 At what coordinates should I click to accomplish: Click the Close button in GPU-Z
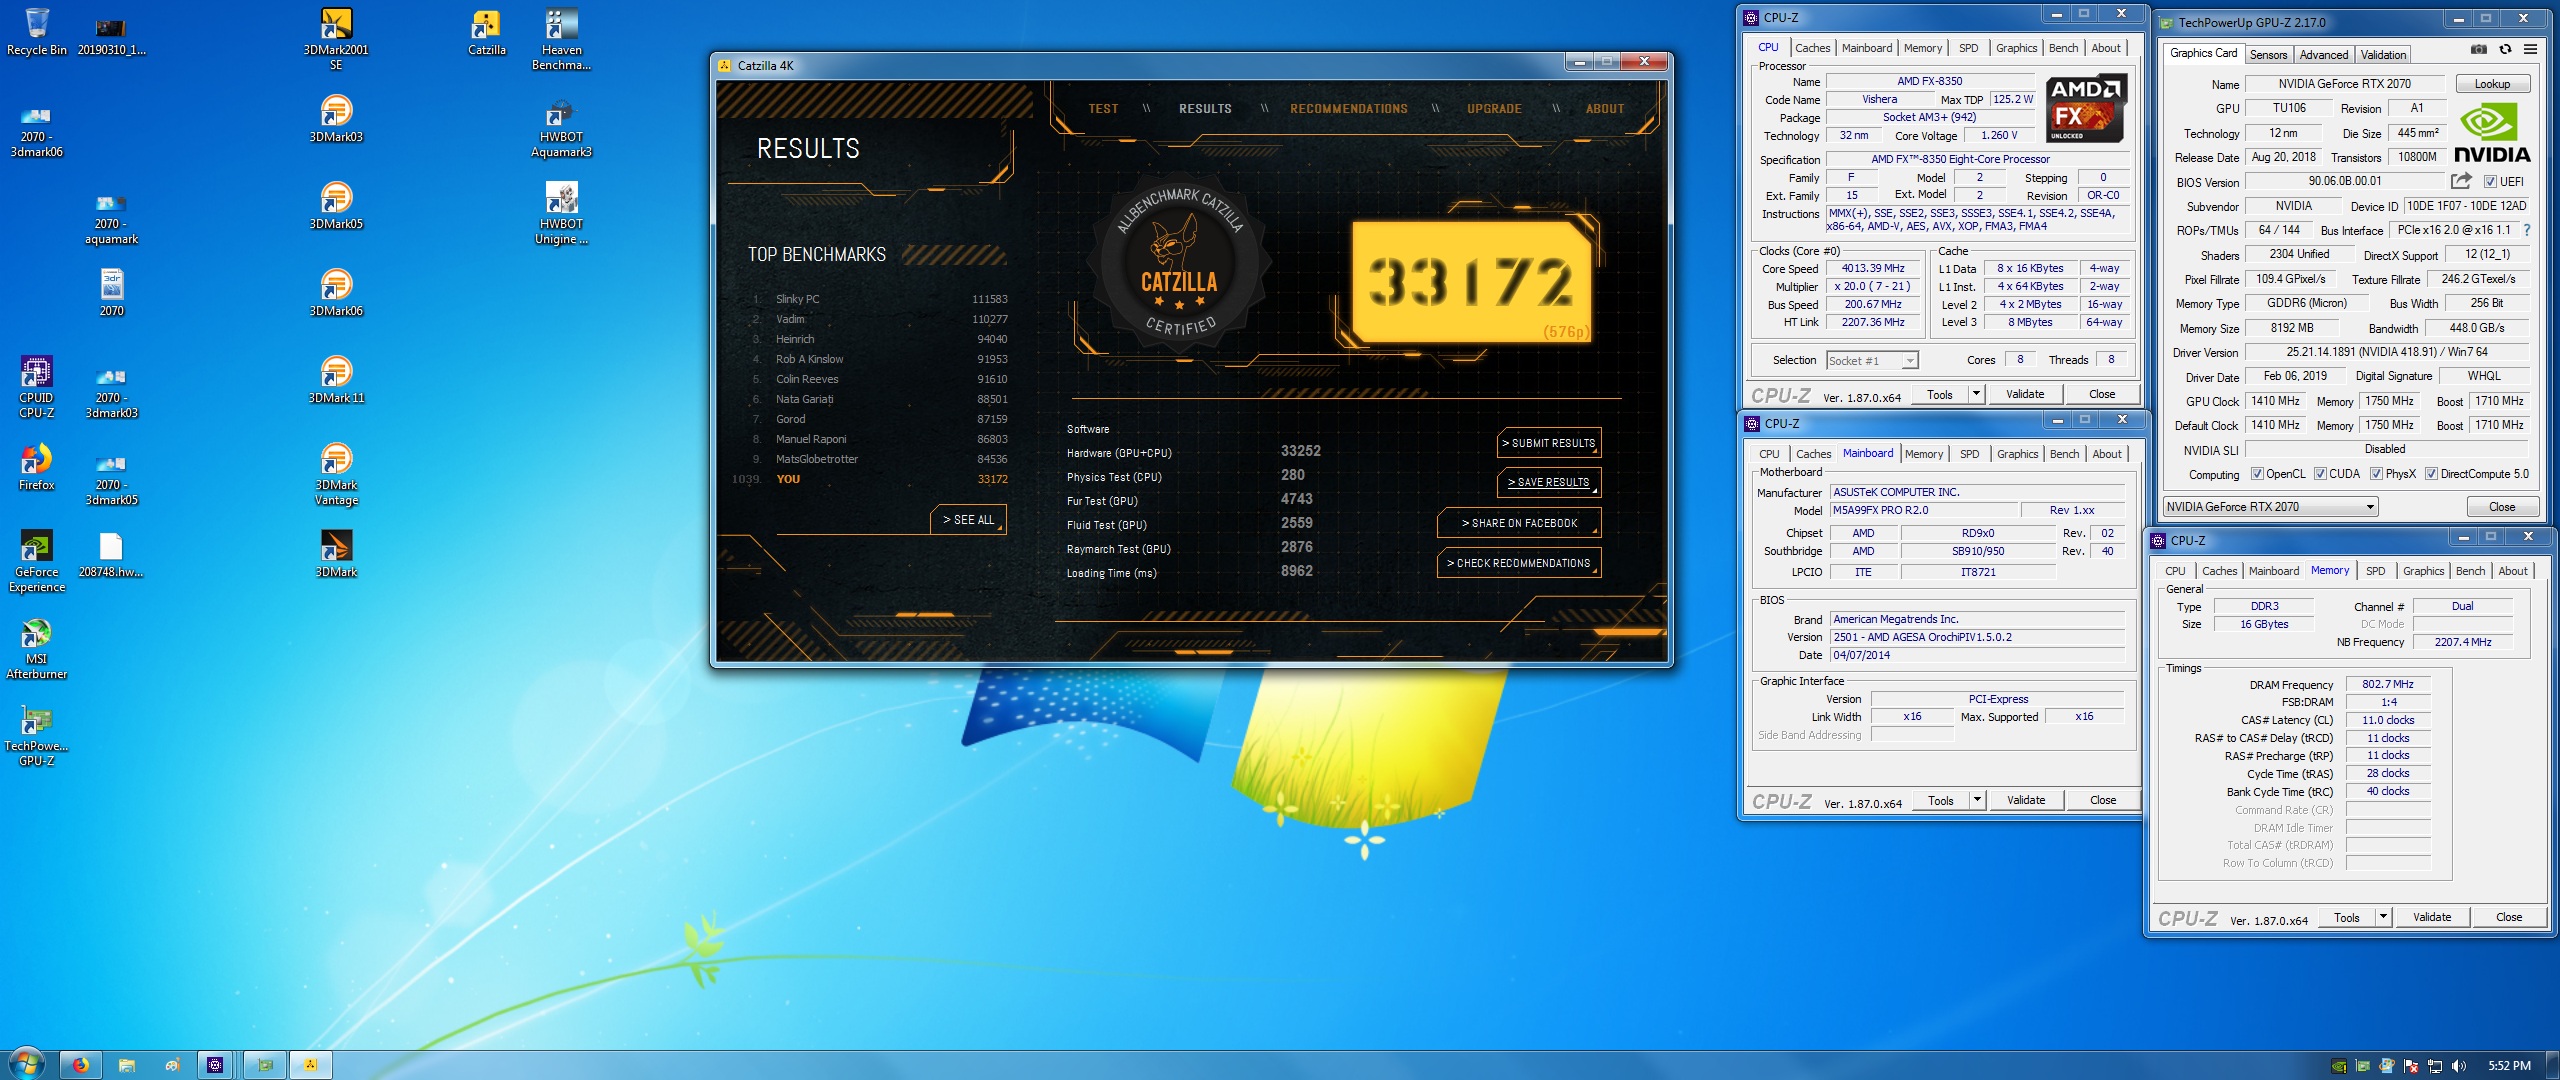(2501, 507)
